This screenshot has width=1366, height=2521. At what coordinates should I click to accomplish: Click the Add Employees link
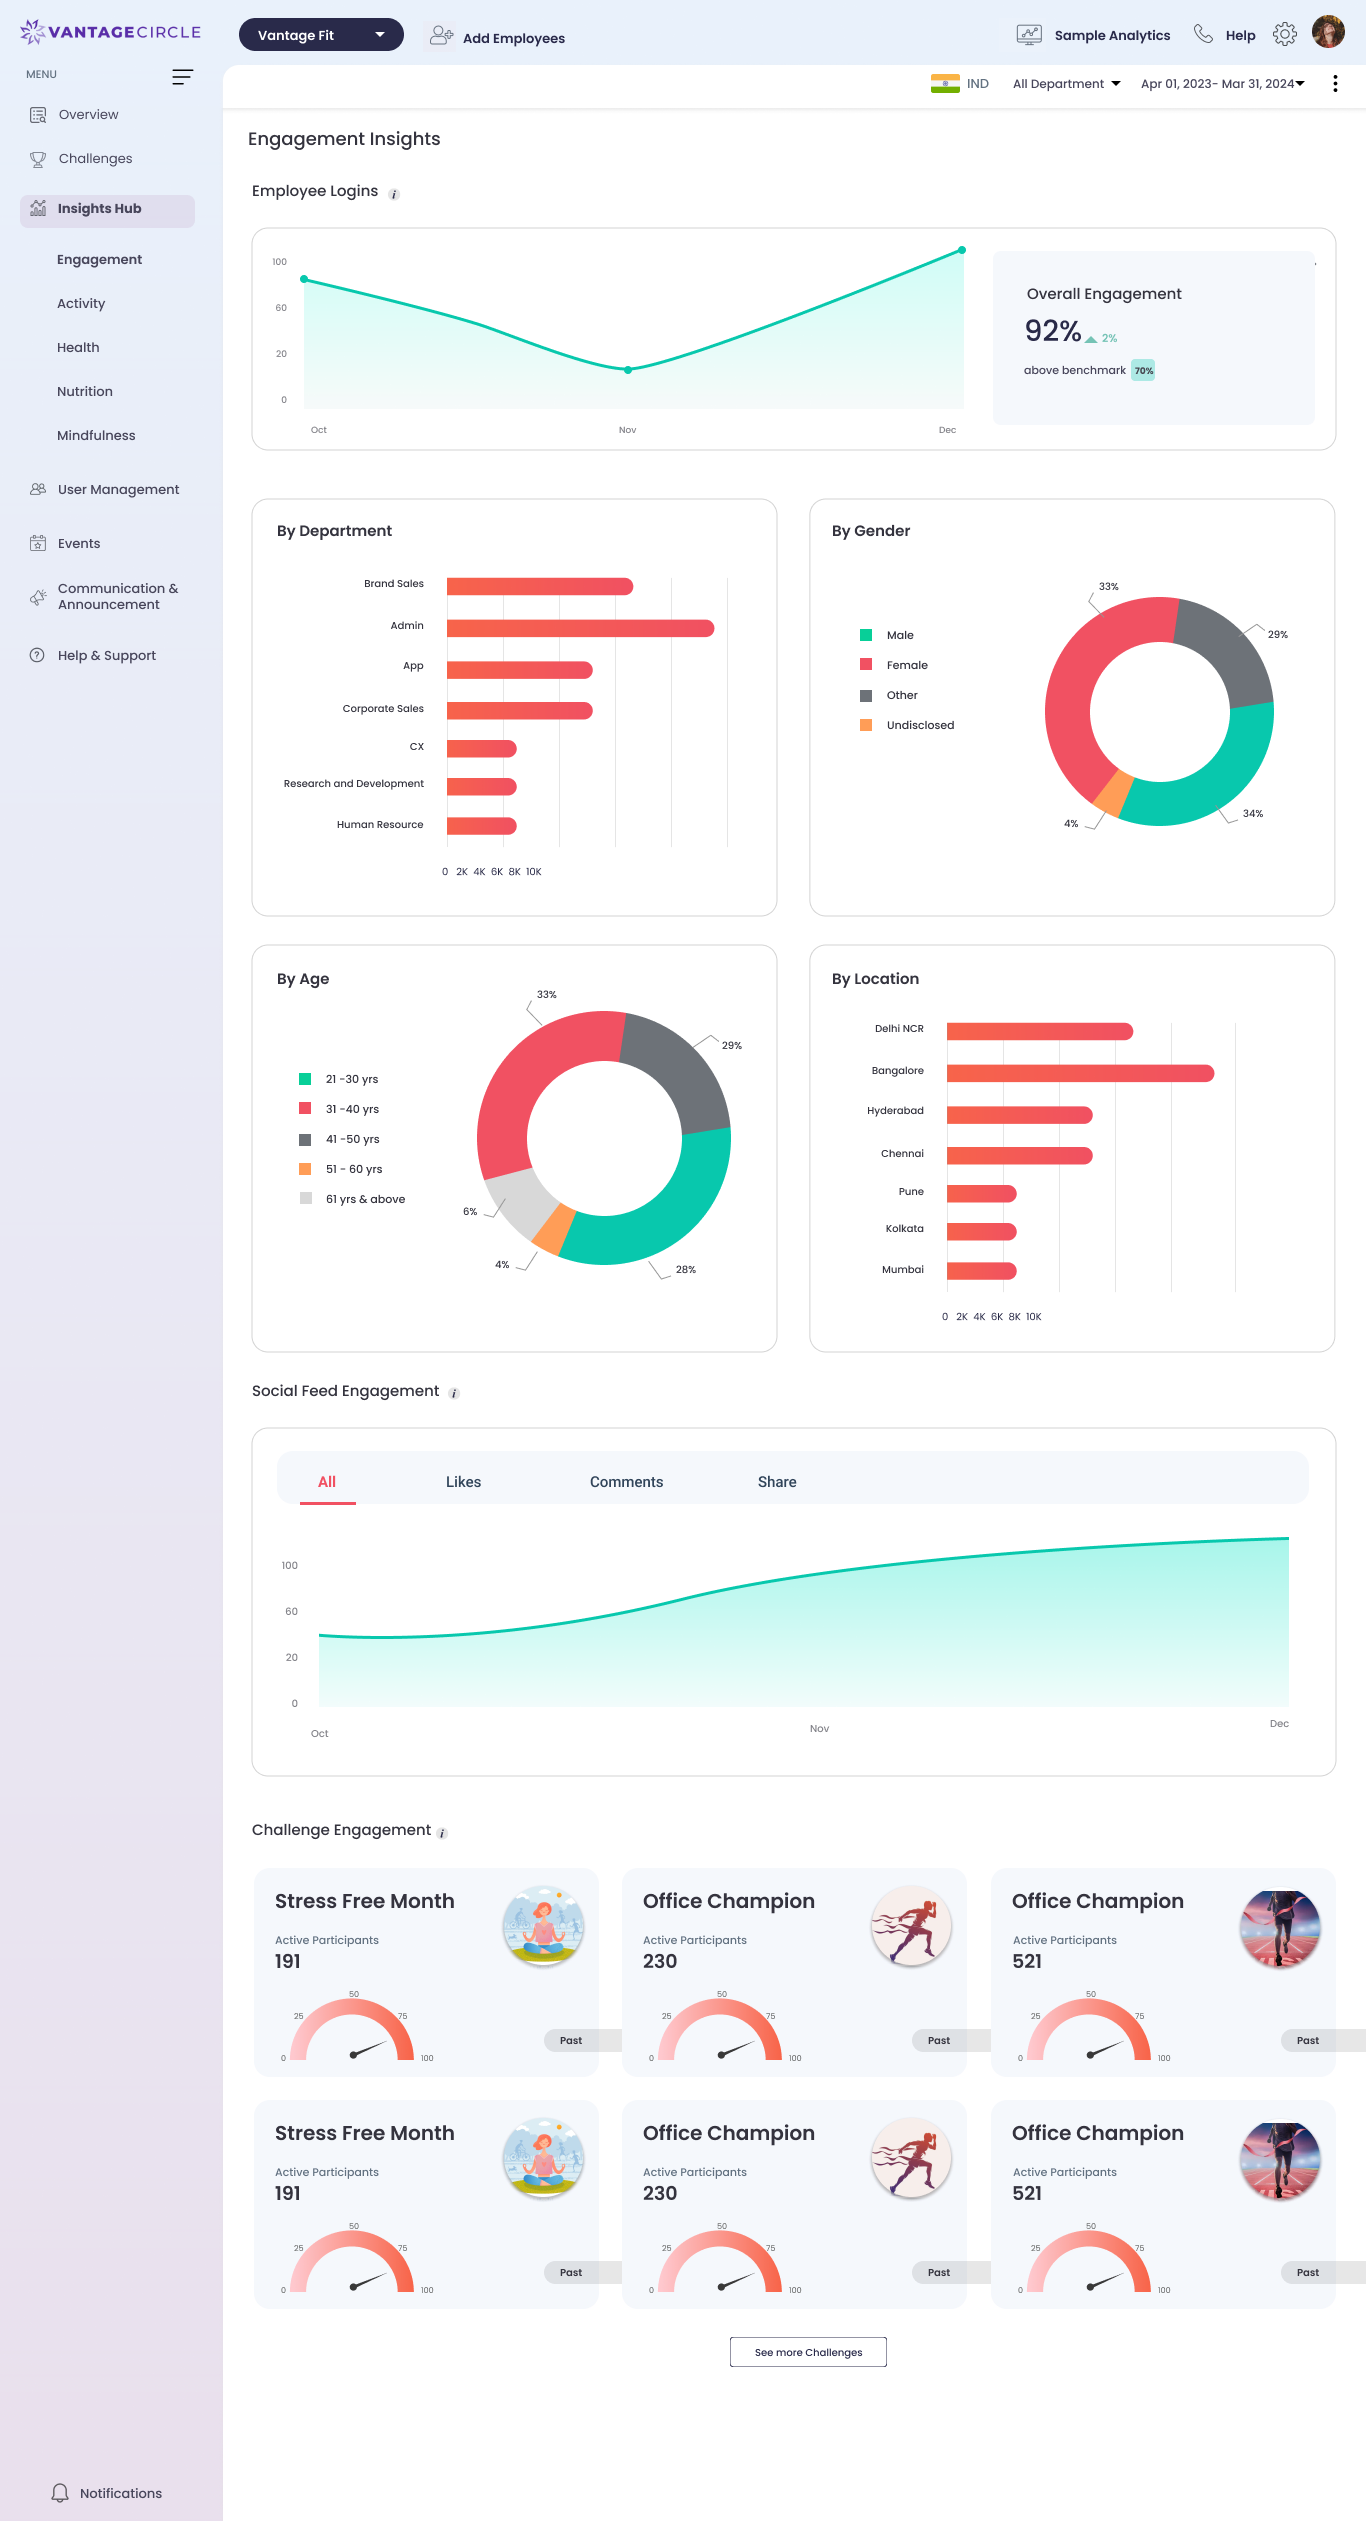point(514,38)
